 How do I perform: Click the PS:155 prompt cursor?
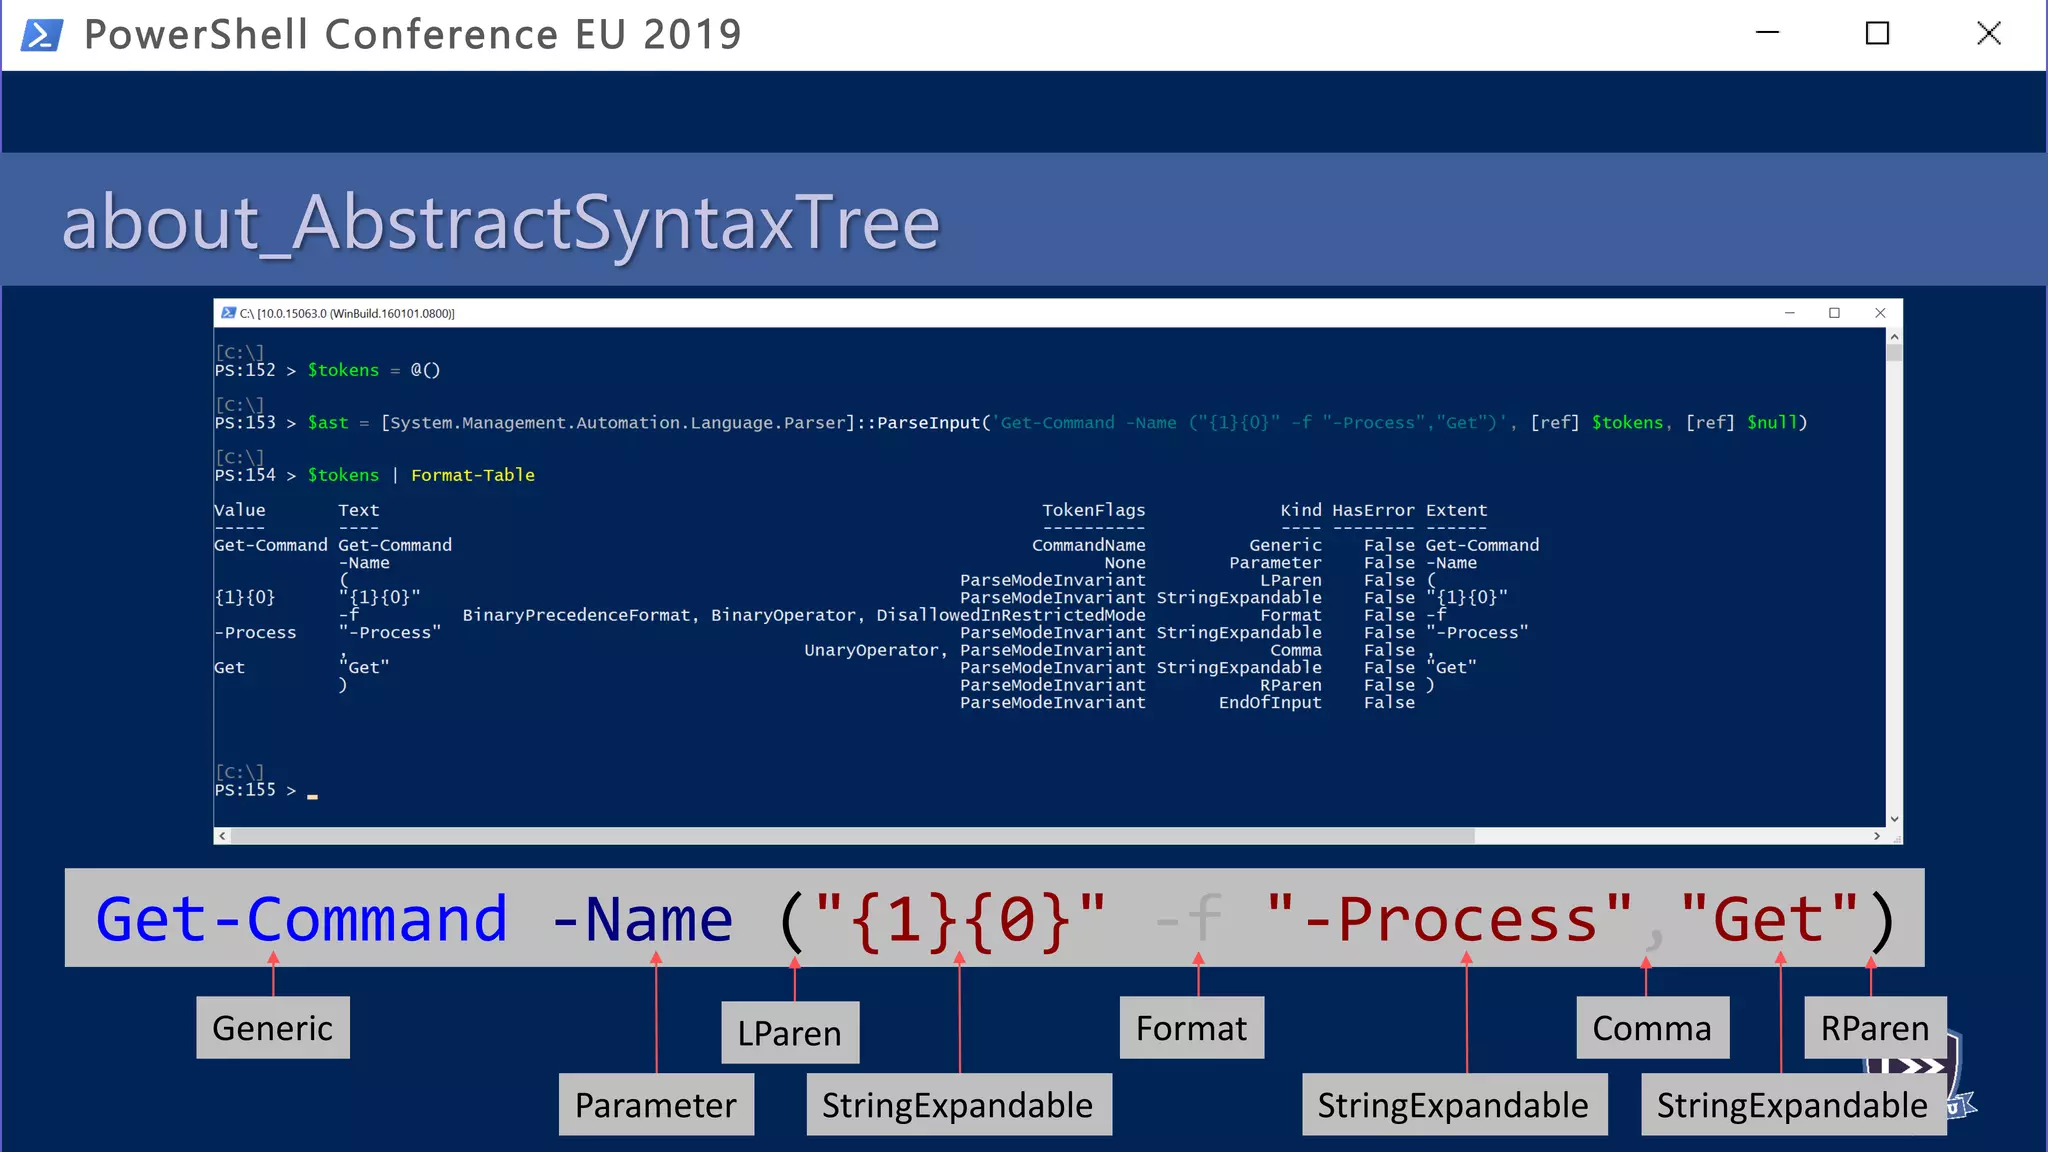click(312, 796)
